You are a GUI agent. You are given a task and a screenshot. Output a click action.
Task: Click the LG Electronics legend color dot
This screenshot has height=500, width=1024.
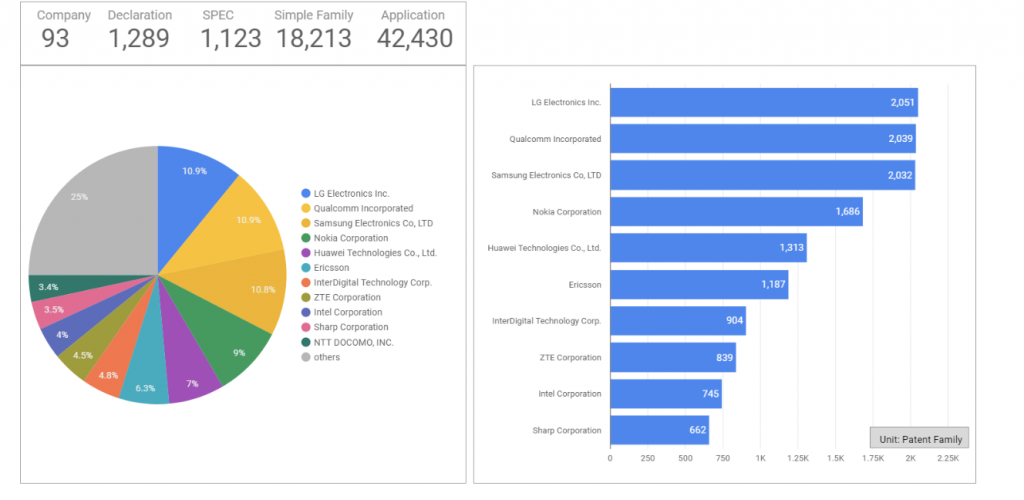306,193
